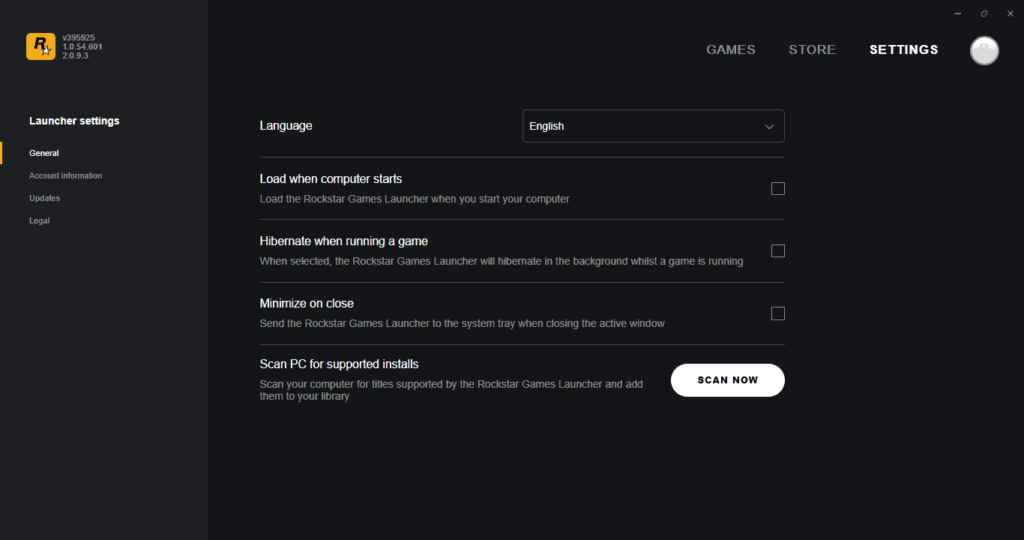Screen dimensions: 1024x540
Task: Open the Language dropdown showing English
Action: point(653,126)
